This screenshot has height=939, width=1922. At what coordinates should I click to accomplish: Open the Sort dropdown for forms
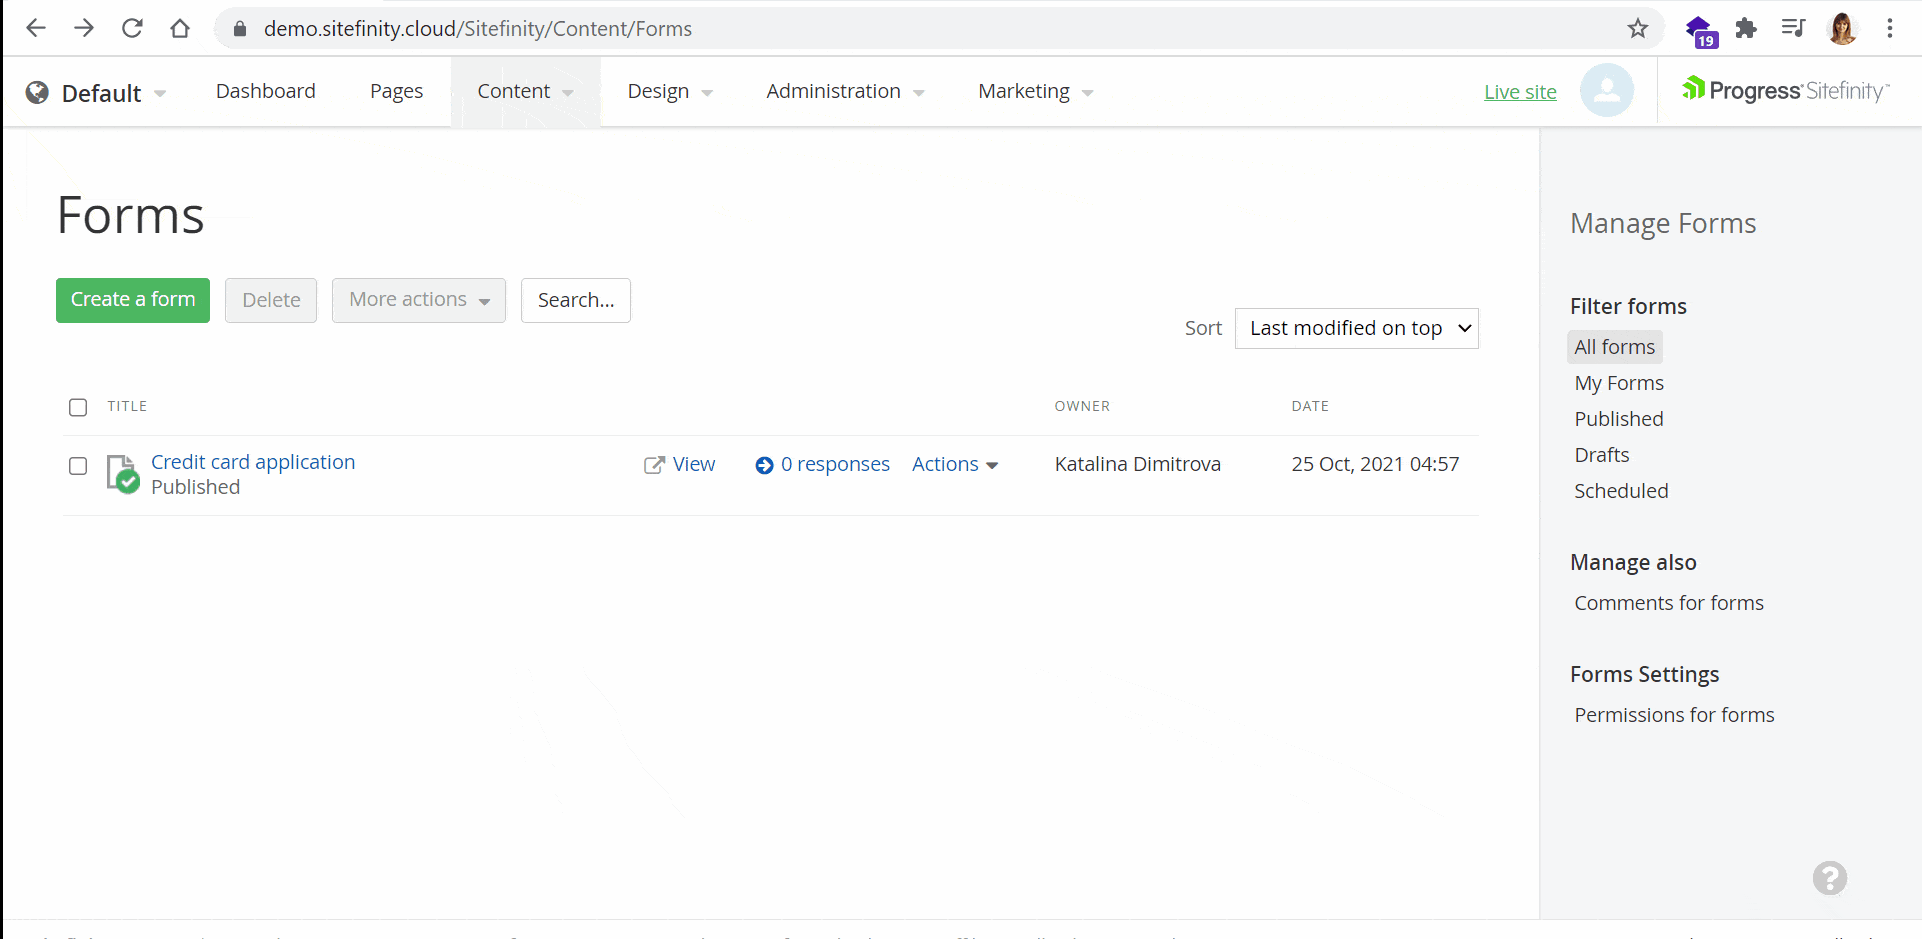[1356, 328]
